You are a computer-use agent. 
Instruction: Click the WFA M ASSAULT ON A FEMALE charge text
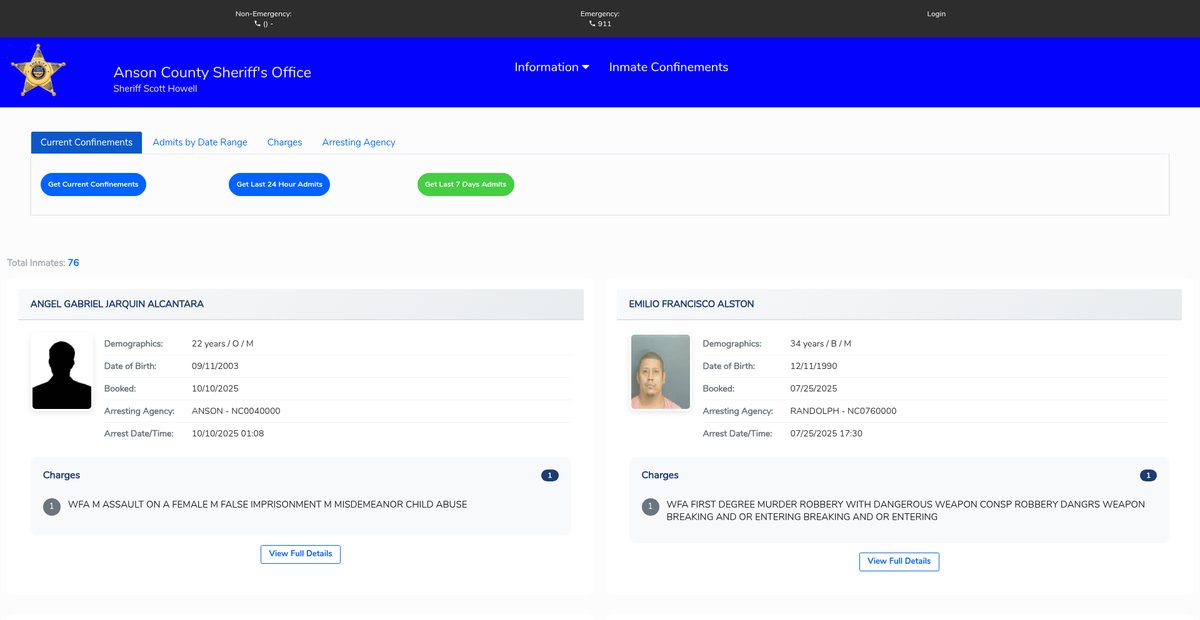click(267, 505)
